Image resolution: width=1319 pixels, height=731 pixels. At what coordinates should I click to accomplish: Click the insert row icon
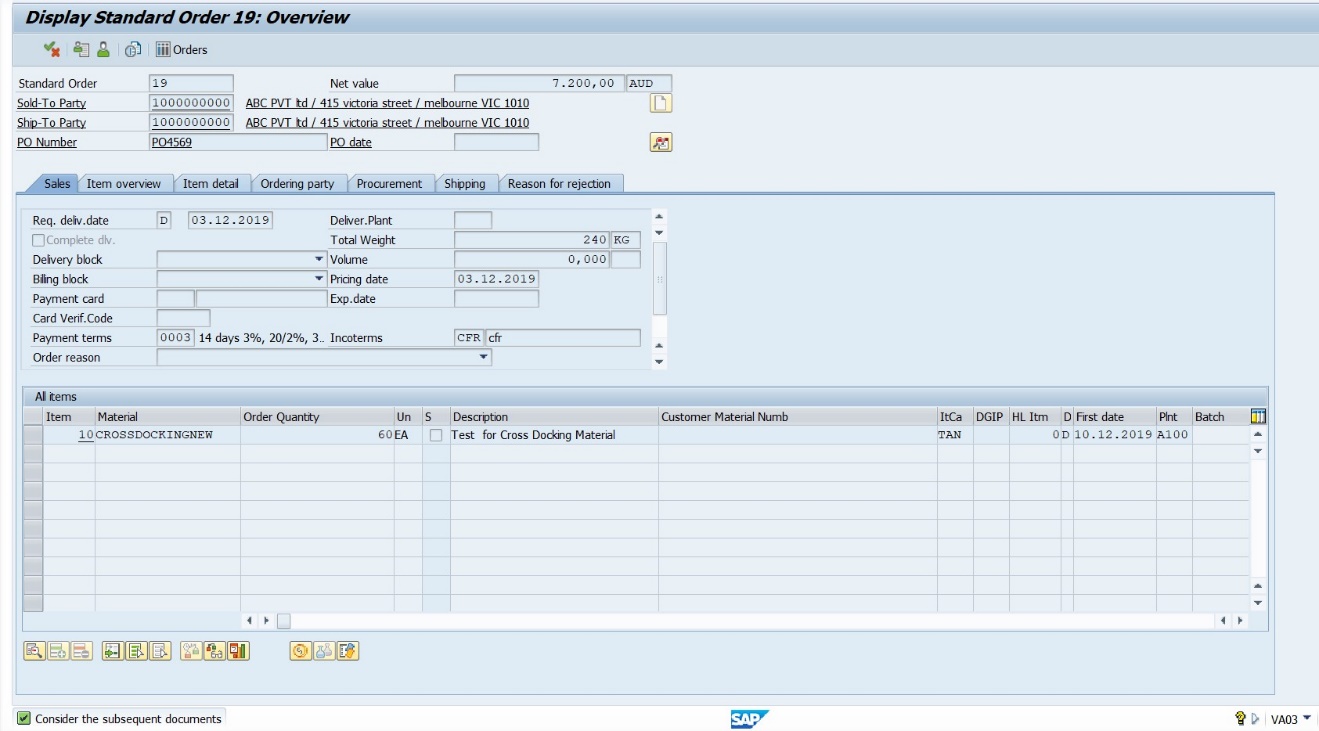58,651
